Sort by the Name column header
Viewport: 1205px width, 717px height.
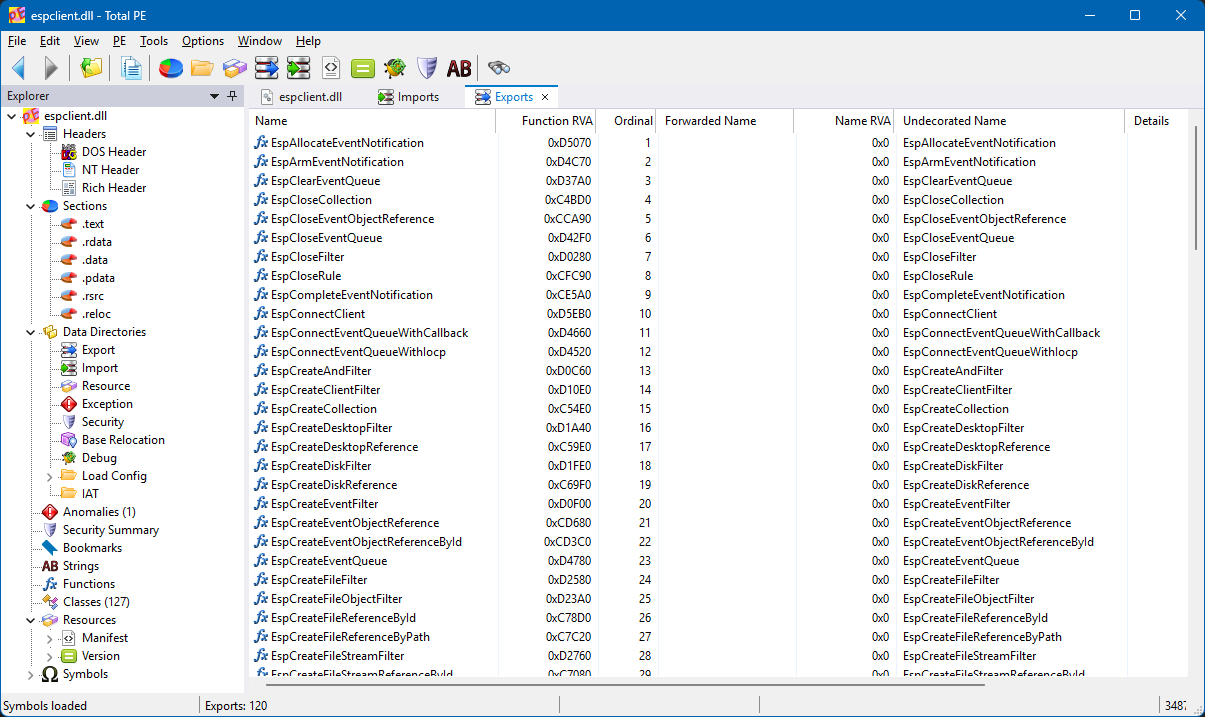point(372,121)
